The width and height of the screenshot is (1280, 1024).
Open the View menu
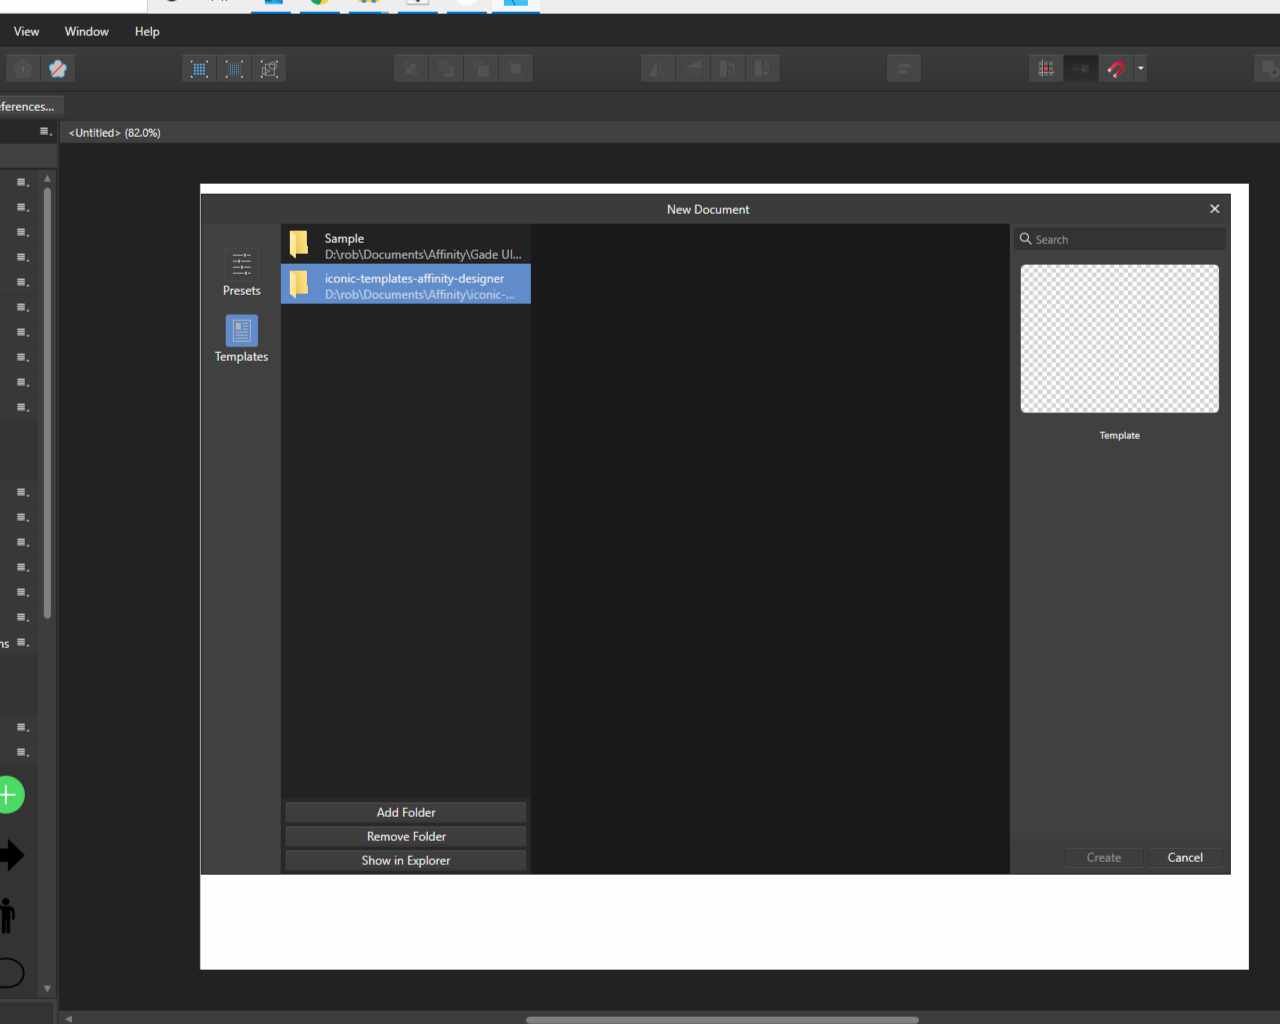pos(26,31)
